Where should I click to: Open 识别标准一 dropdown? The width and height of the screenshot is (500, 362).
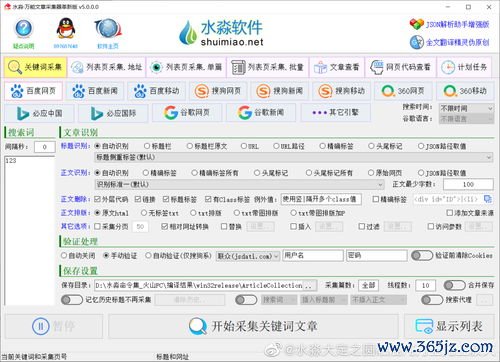click(x=239, y=184)
